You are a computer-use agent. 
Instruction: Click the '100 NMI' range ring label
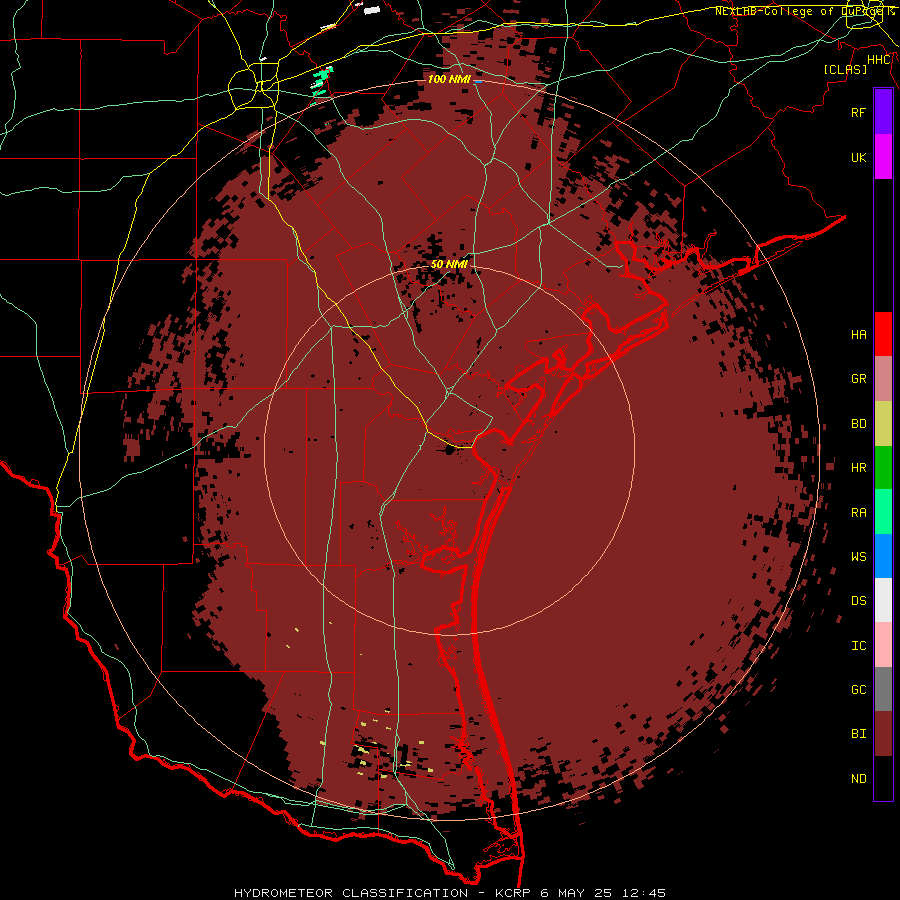[x=449, y=79]
